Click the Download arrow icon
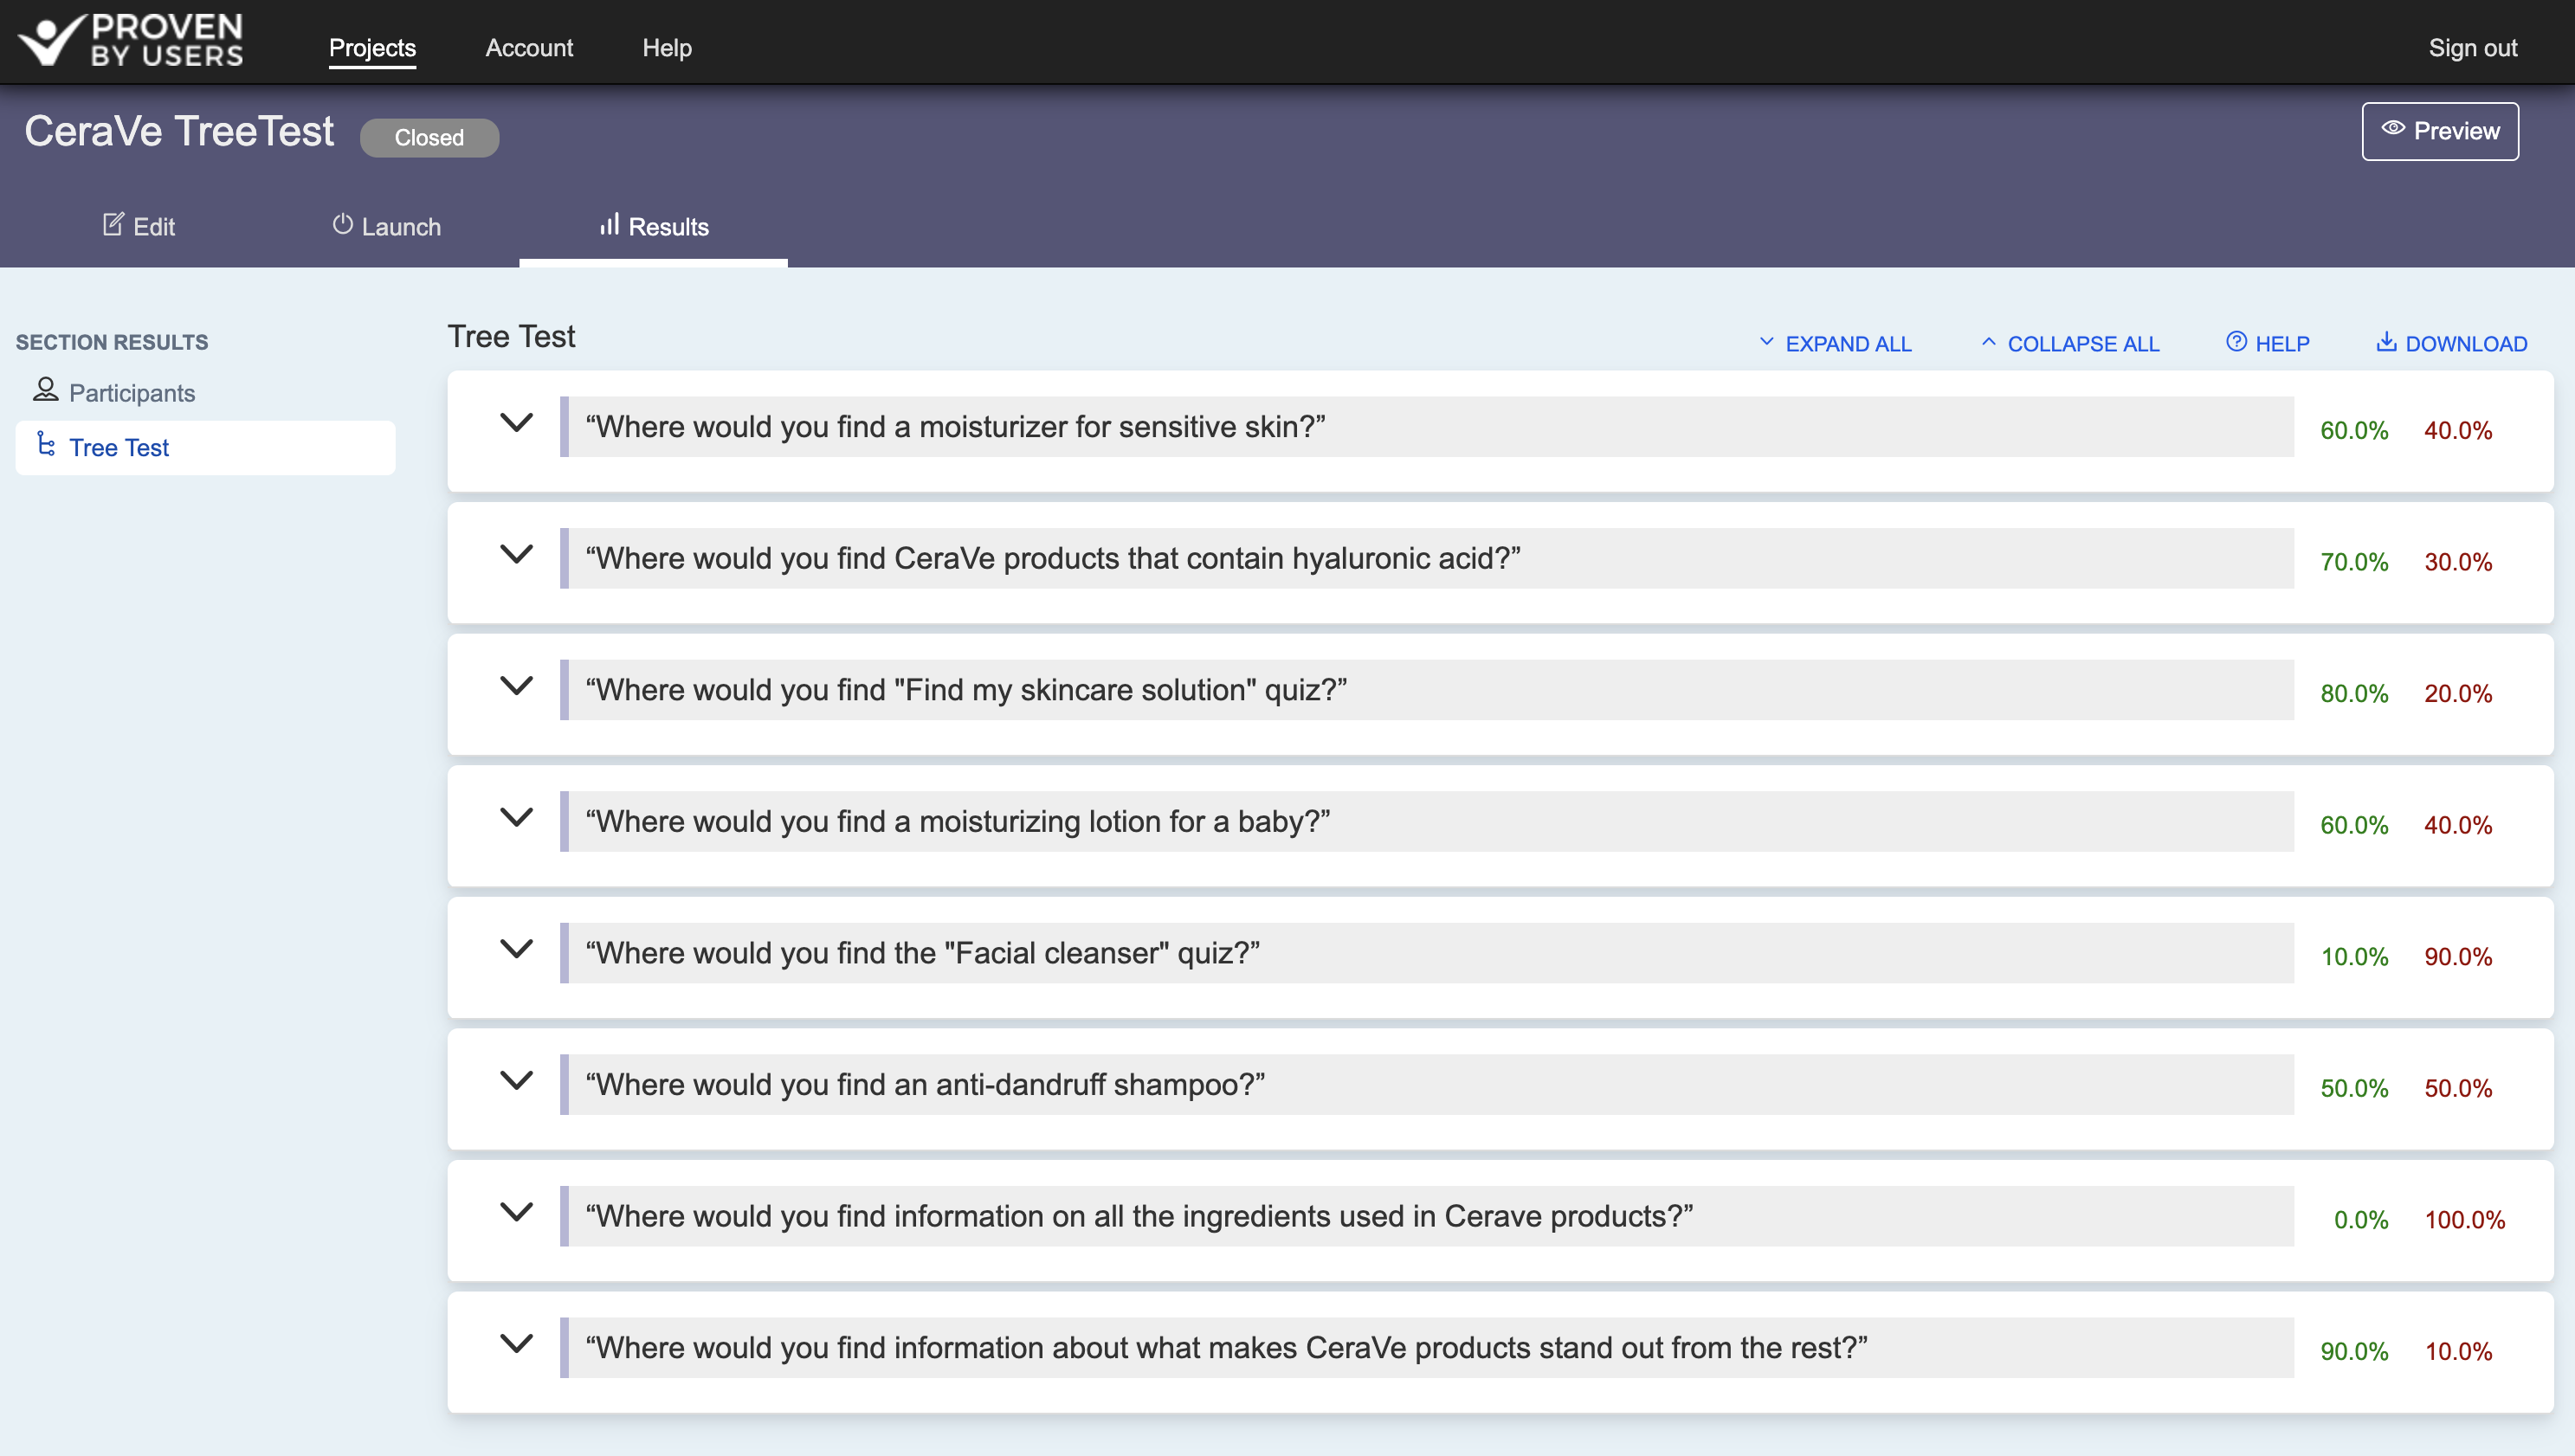Viewport: 2575px width, 1456px height. [x=2386, y=342]
